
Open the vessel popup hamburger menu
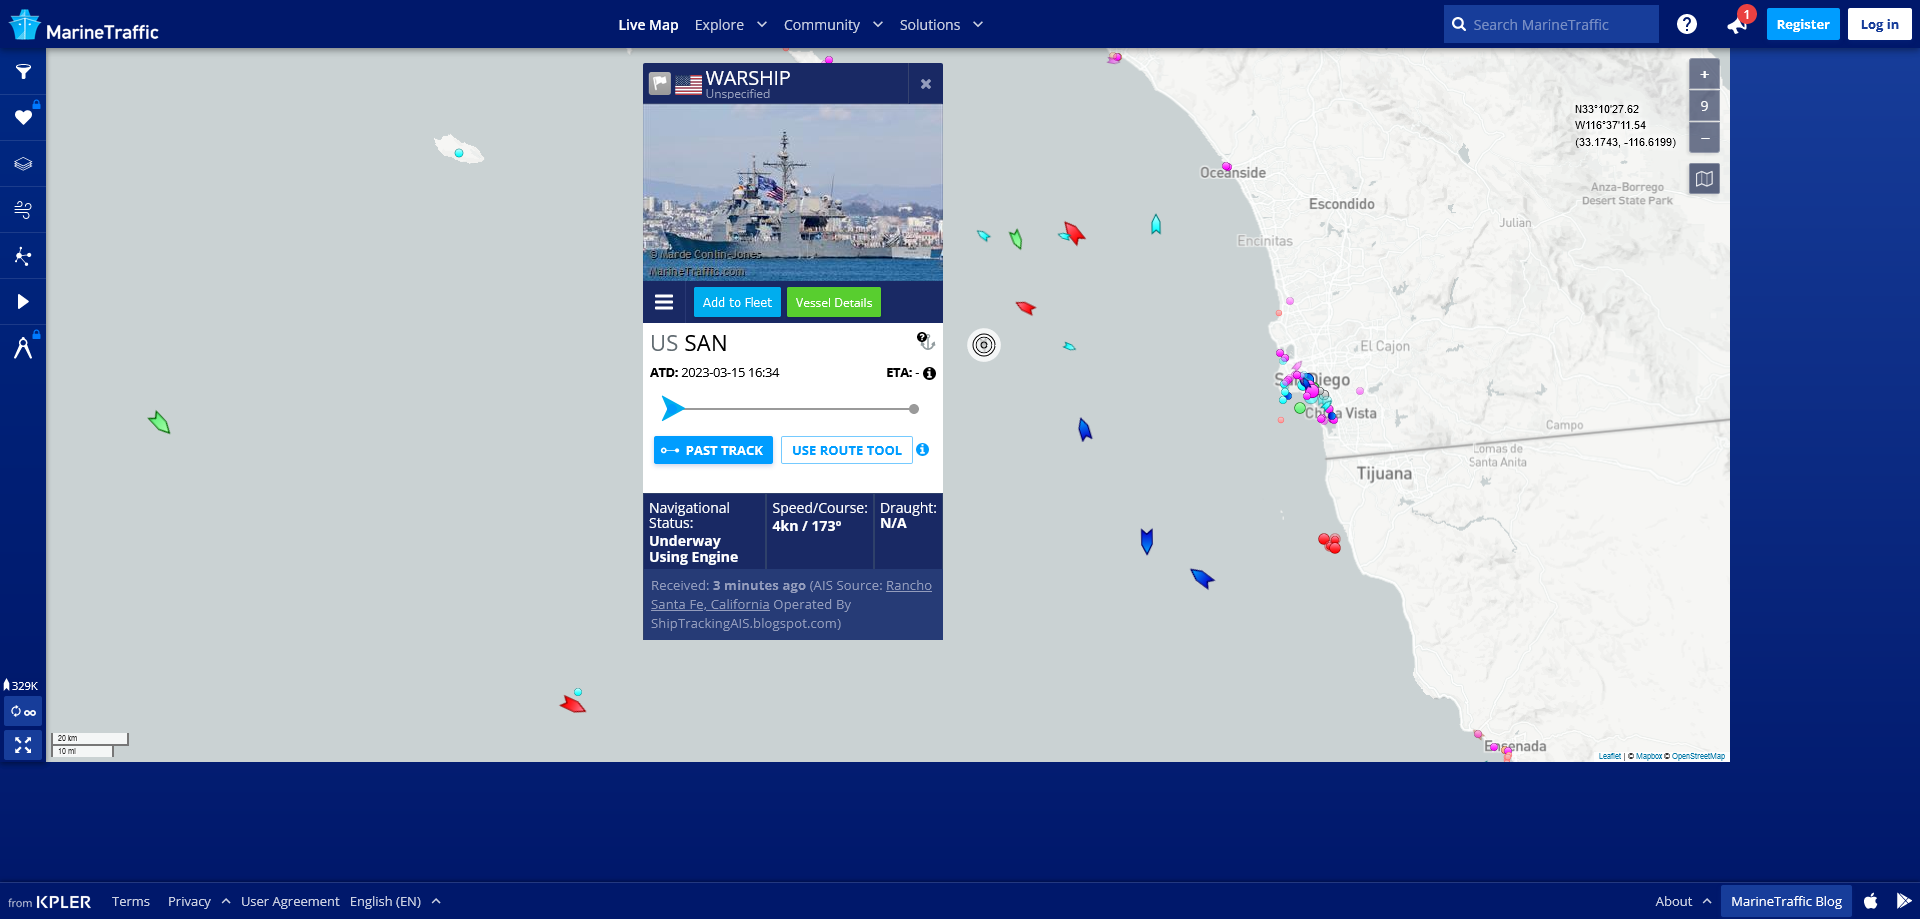pyautogui.click(x=664, y=302)
